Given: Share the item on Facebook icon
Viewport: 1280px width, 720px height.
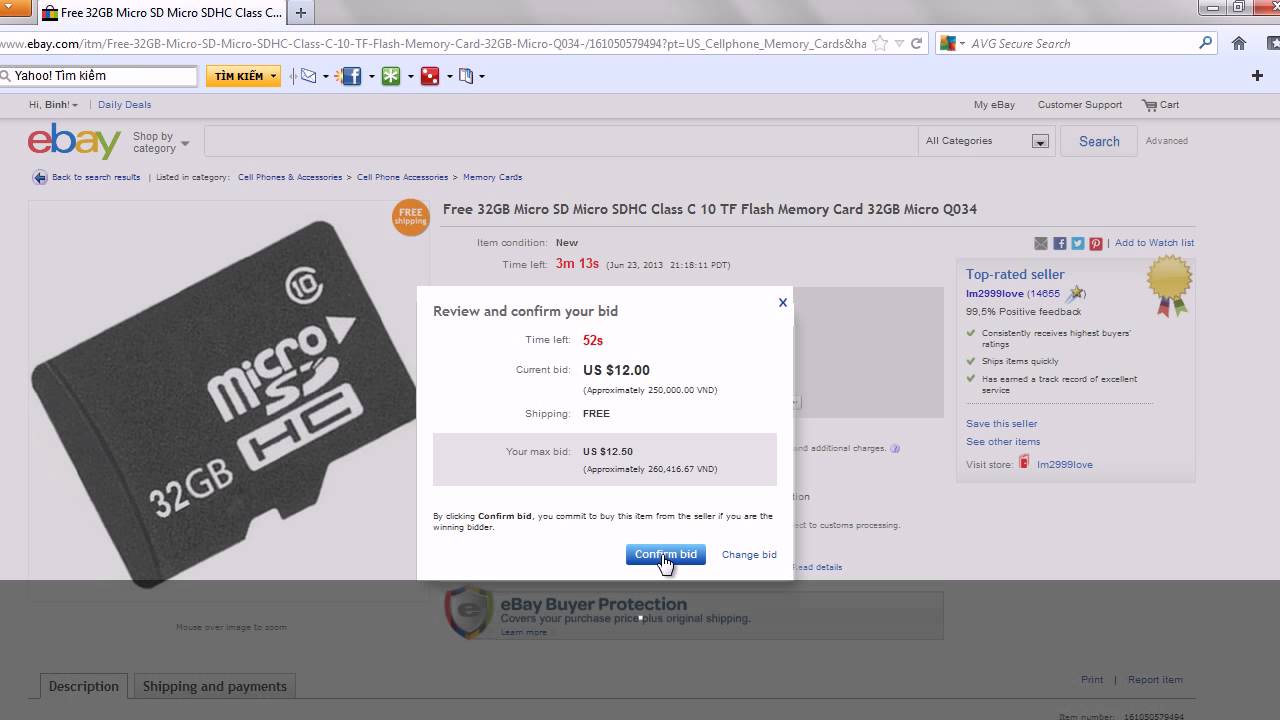Looking at the screenshot, I should 1060,243.
